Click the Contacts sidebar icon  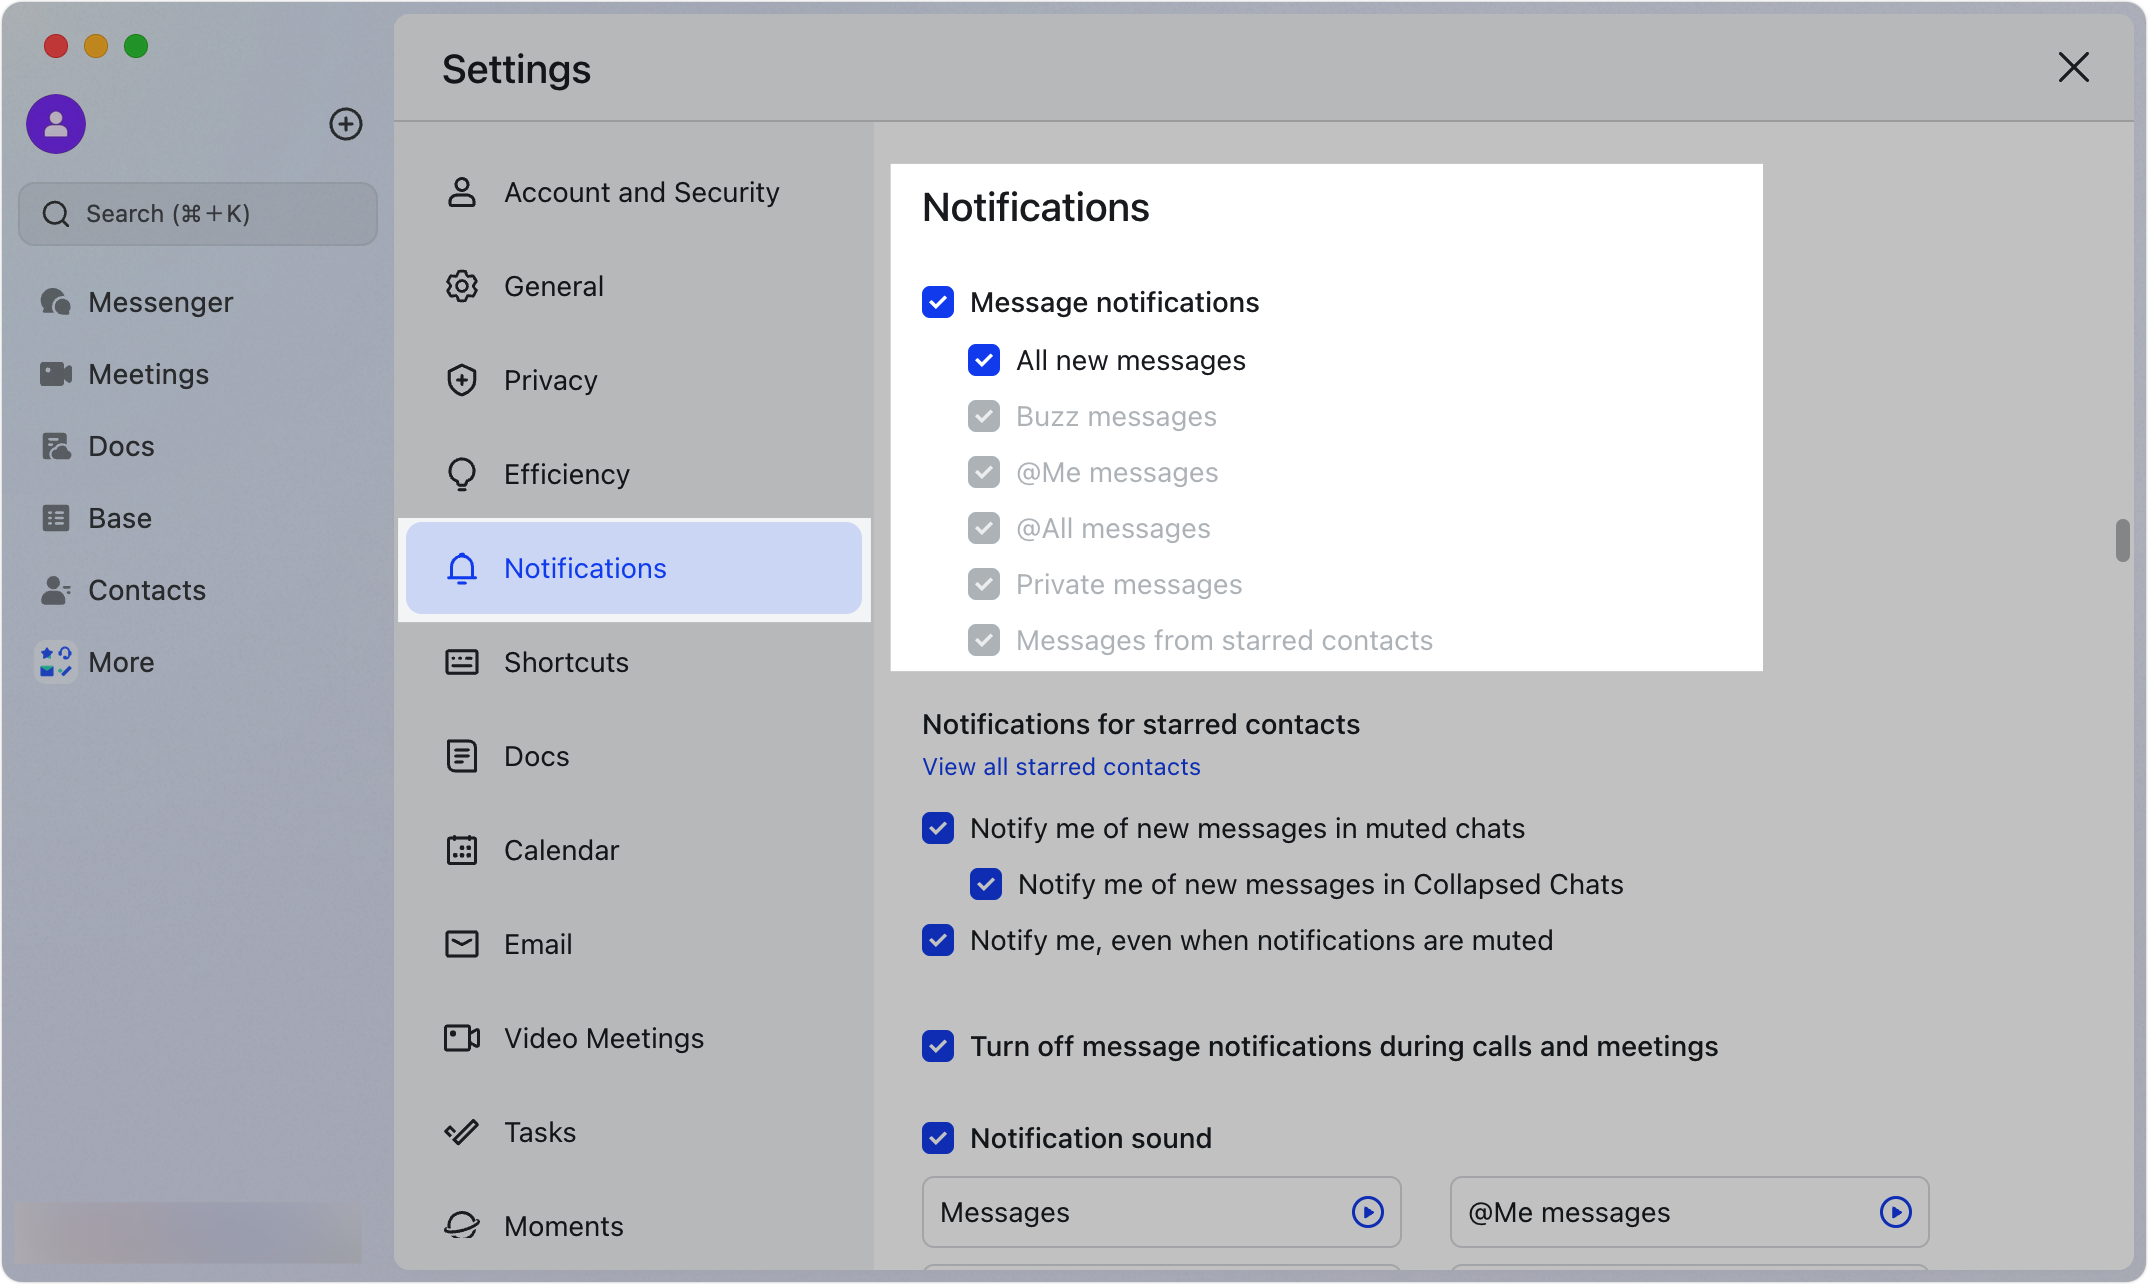55,590
